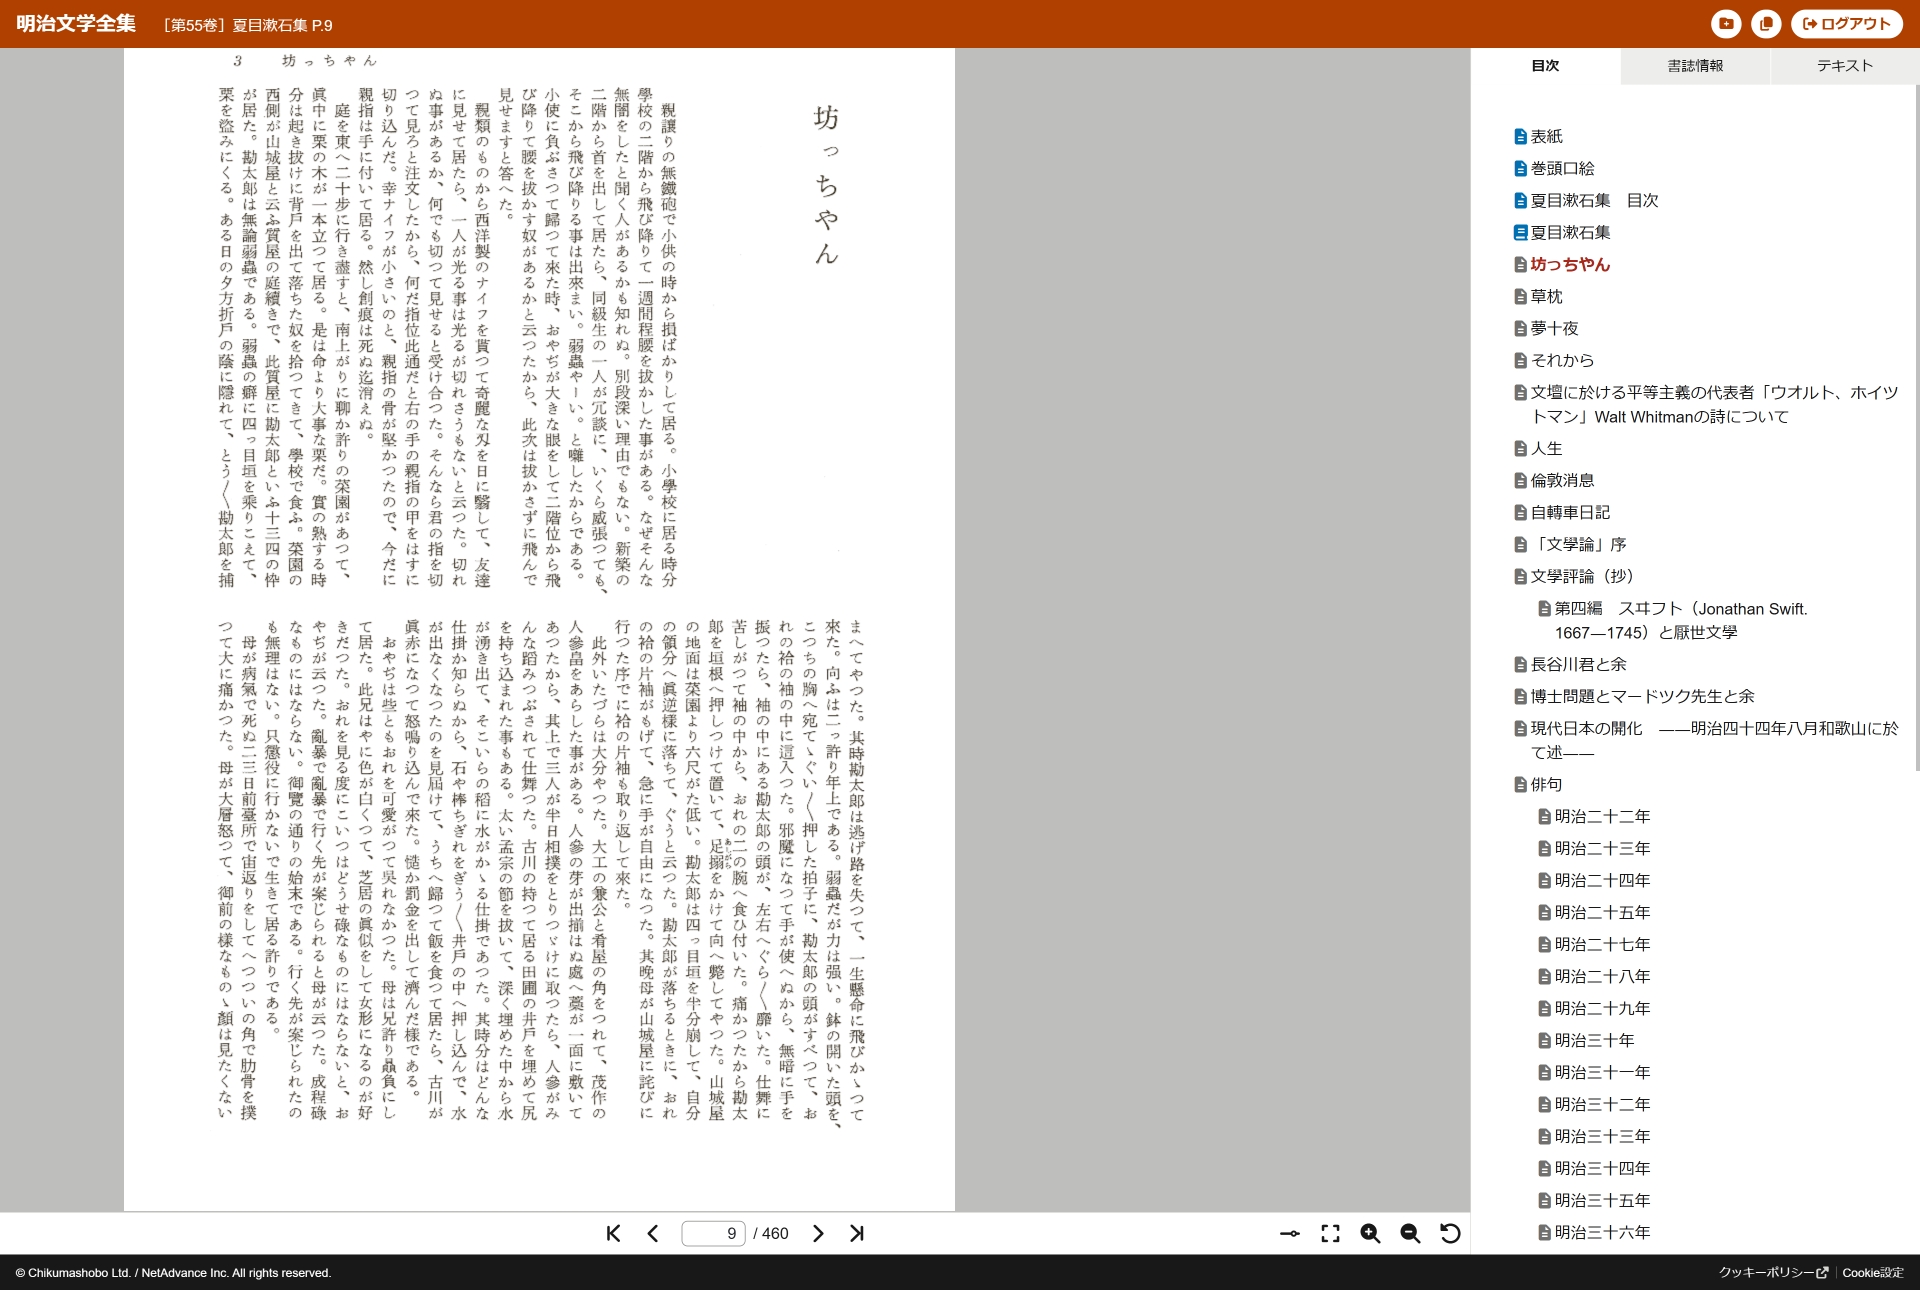
Task: Click the 明治文学全集 site title
Action: click(76, 24)
